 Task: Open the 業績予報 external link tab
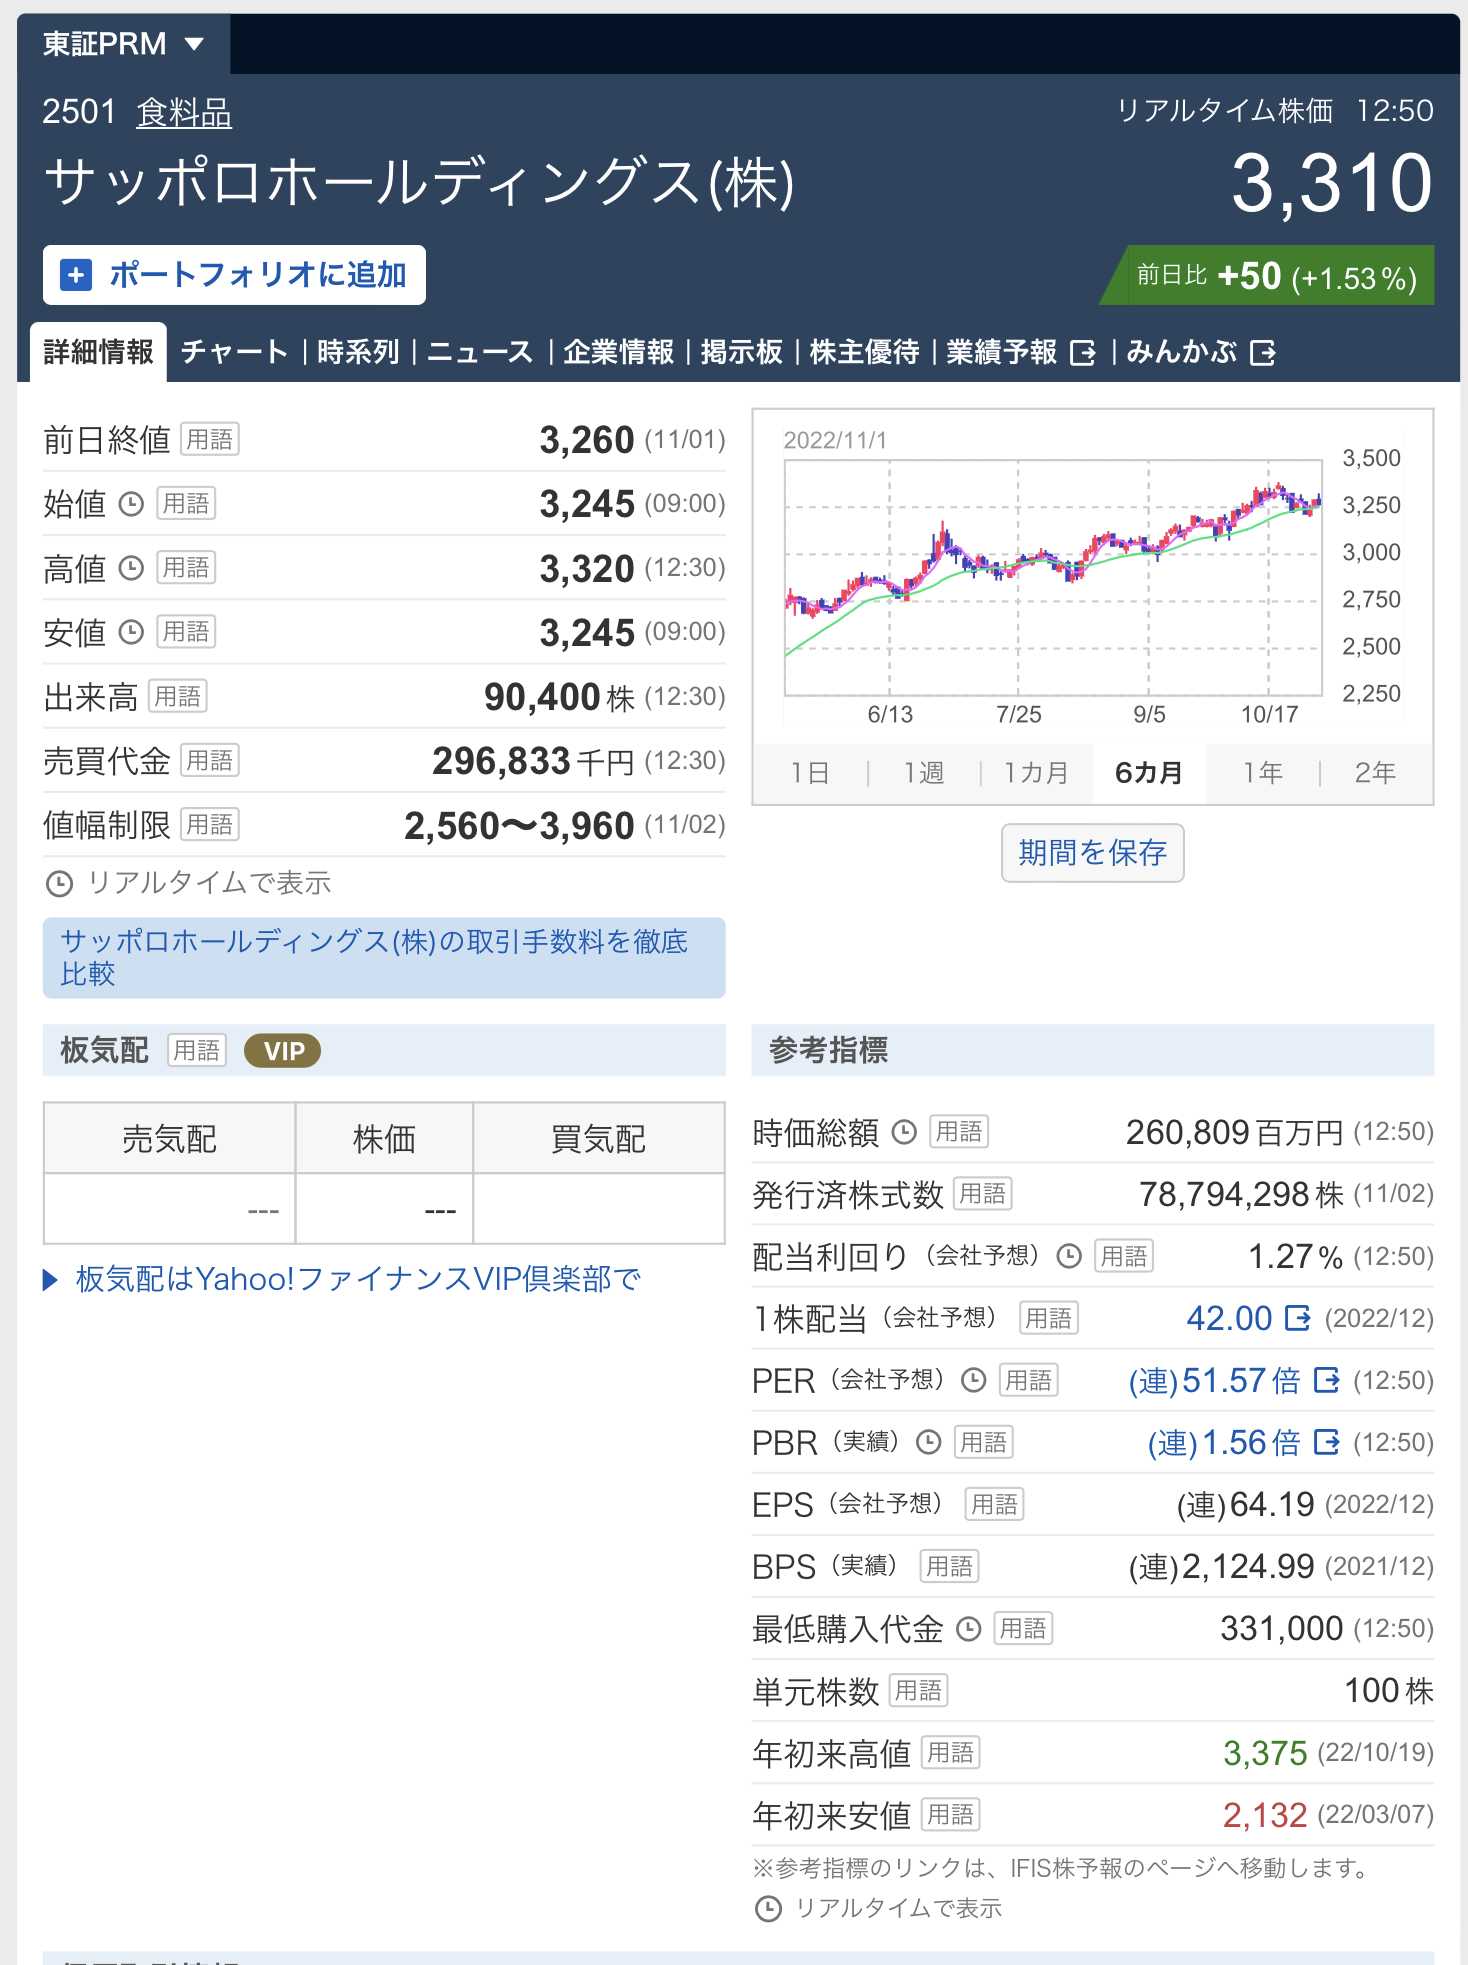click(x=1021, y=352)
